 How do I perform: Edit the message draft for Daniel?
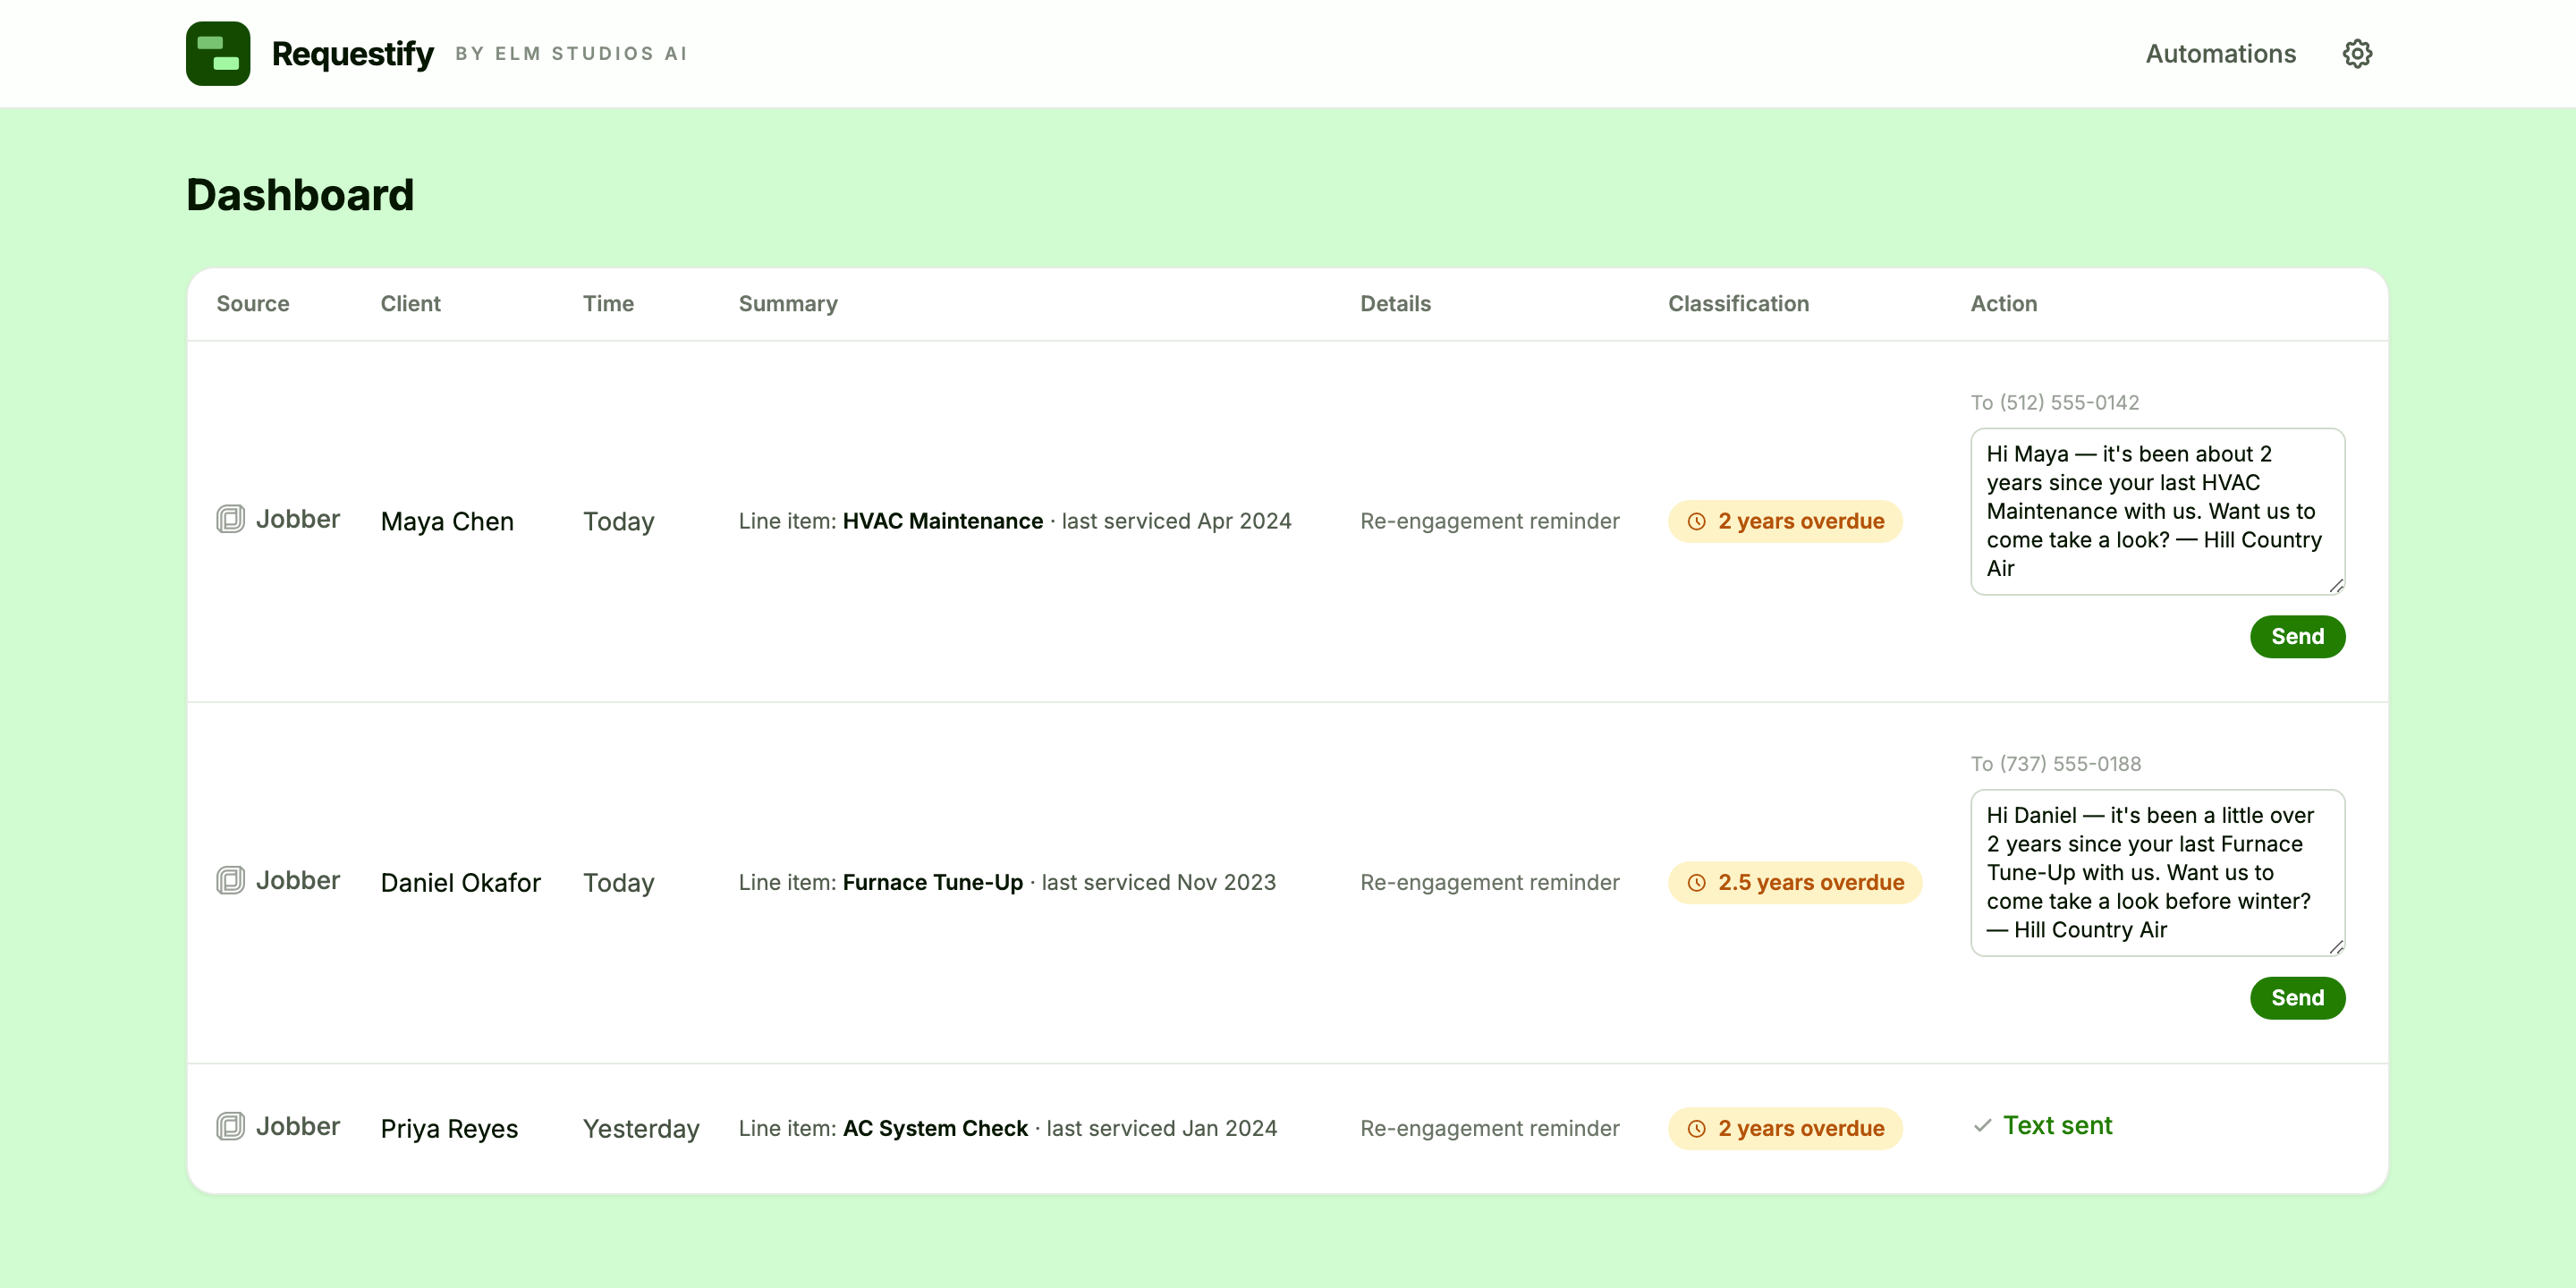pos(2157,872)
